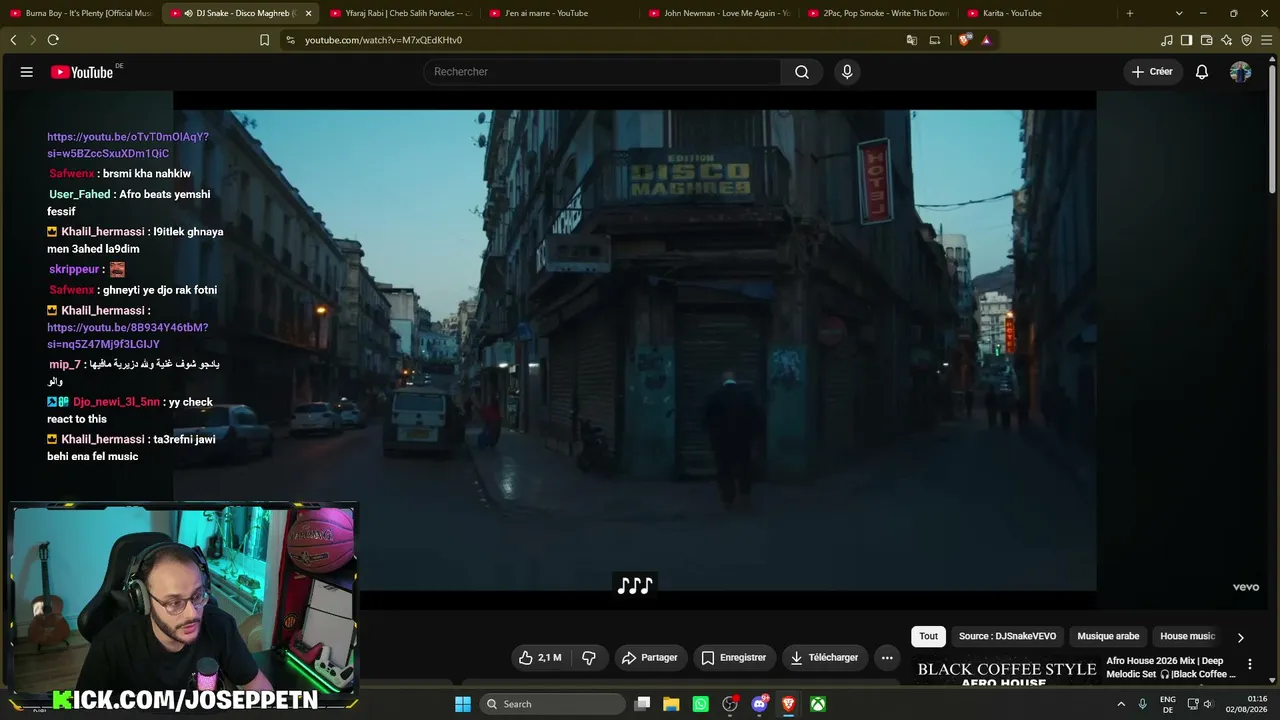Screen dimensions: 1280x720
Task: Open Afro House 2026 Mix video title
Action: click(x=1170, y=667)
